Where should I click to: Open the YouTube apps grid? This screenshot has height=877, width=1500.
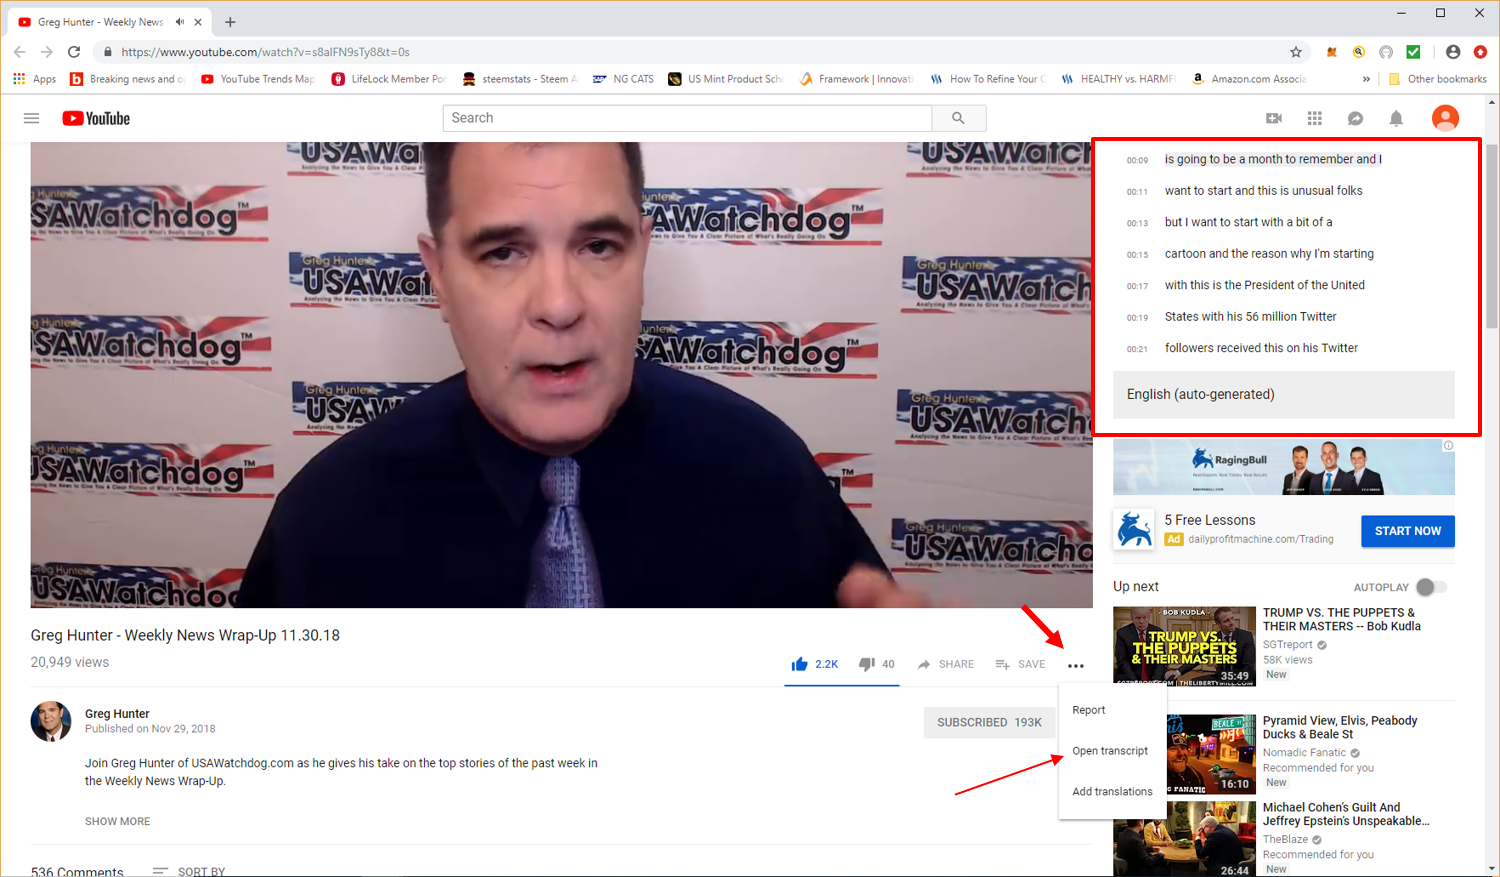1315,118
